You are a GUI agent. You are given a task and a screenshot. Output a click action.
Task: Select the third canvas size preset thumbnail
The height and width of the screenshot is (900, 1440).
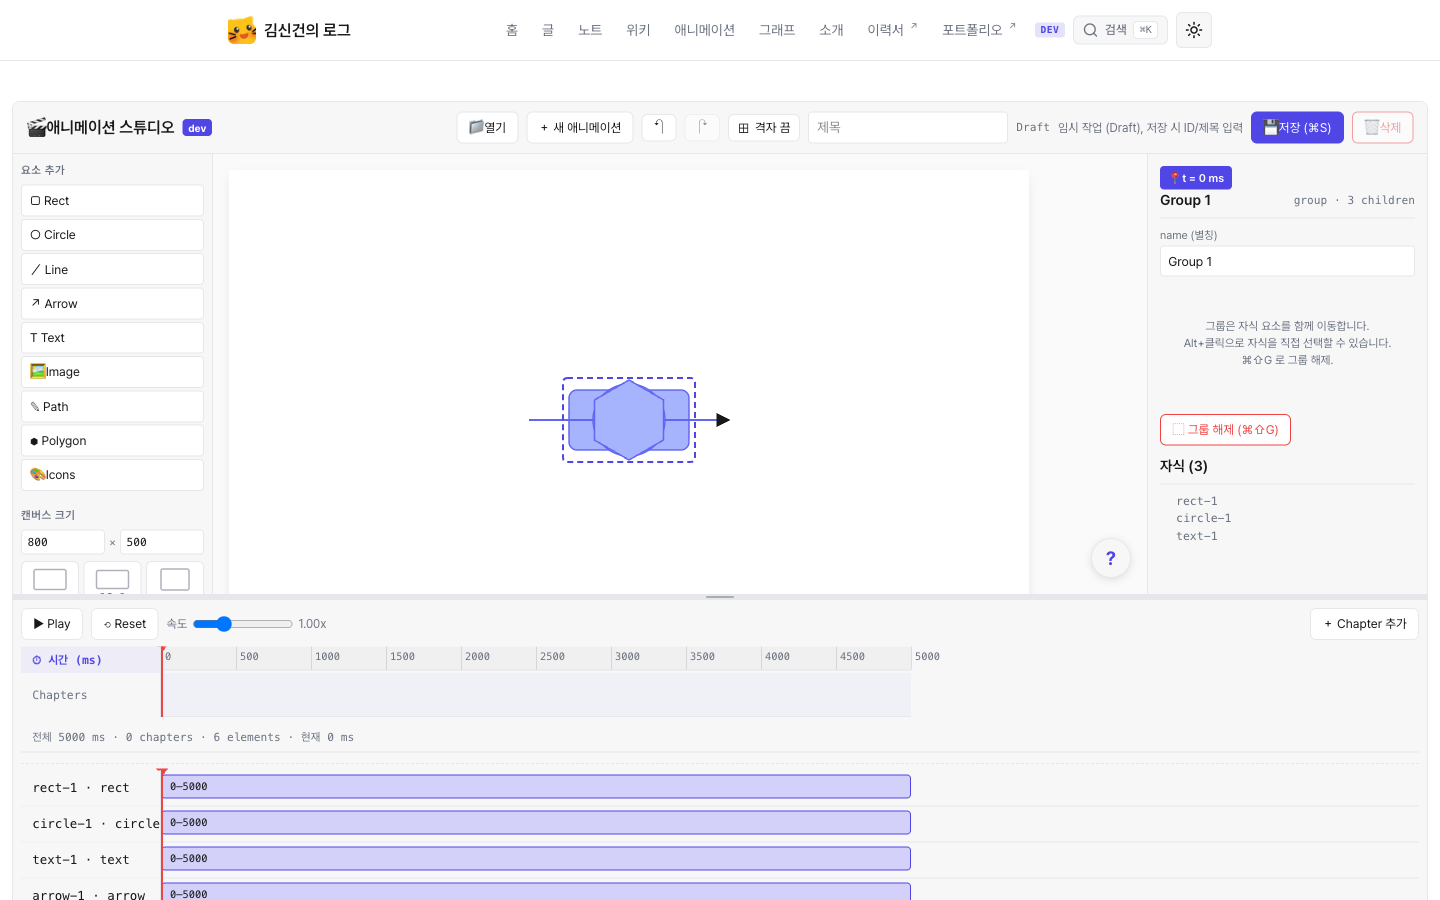coord(175,578)
